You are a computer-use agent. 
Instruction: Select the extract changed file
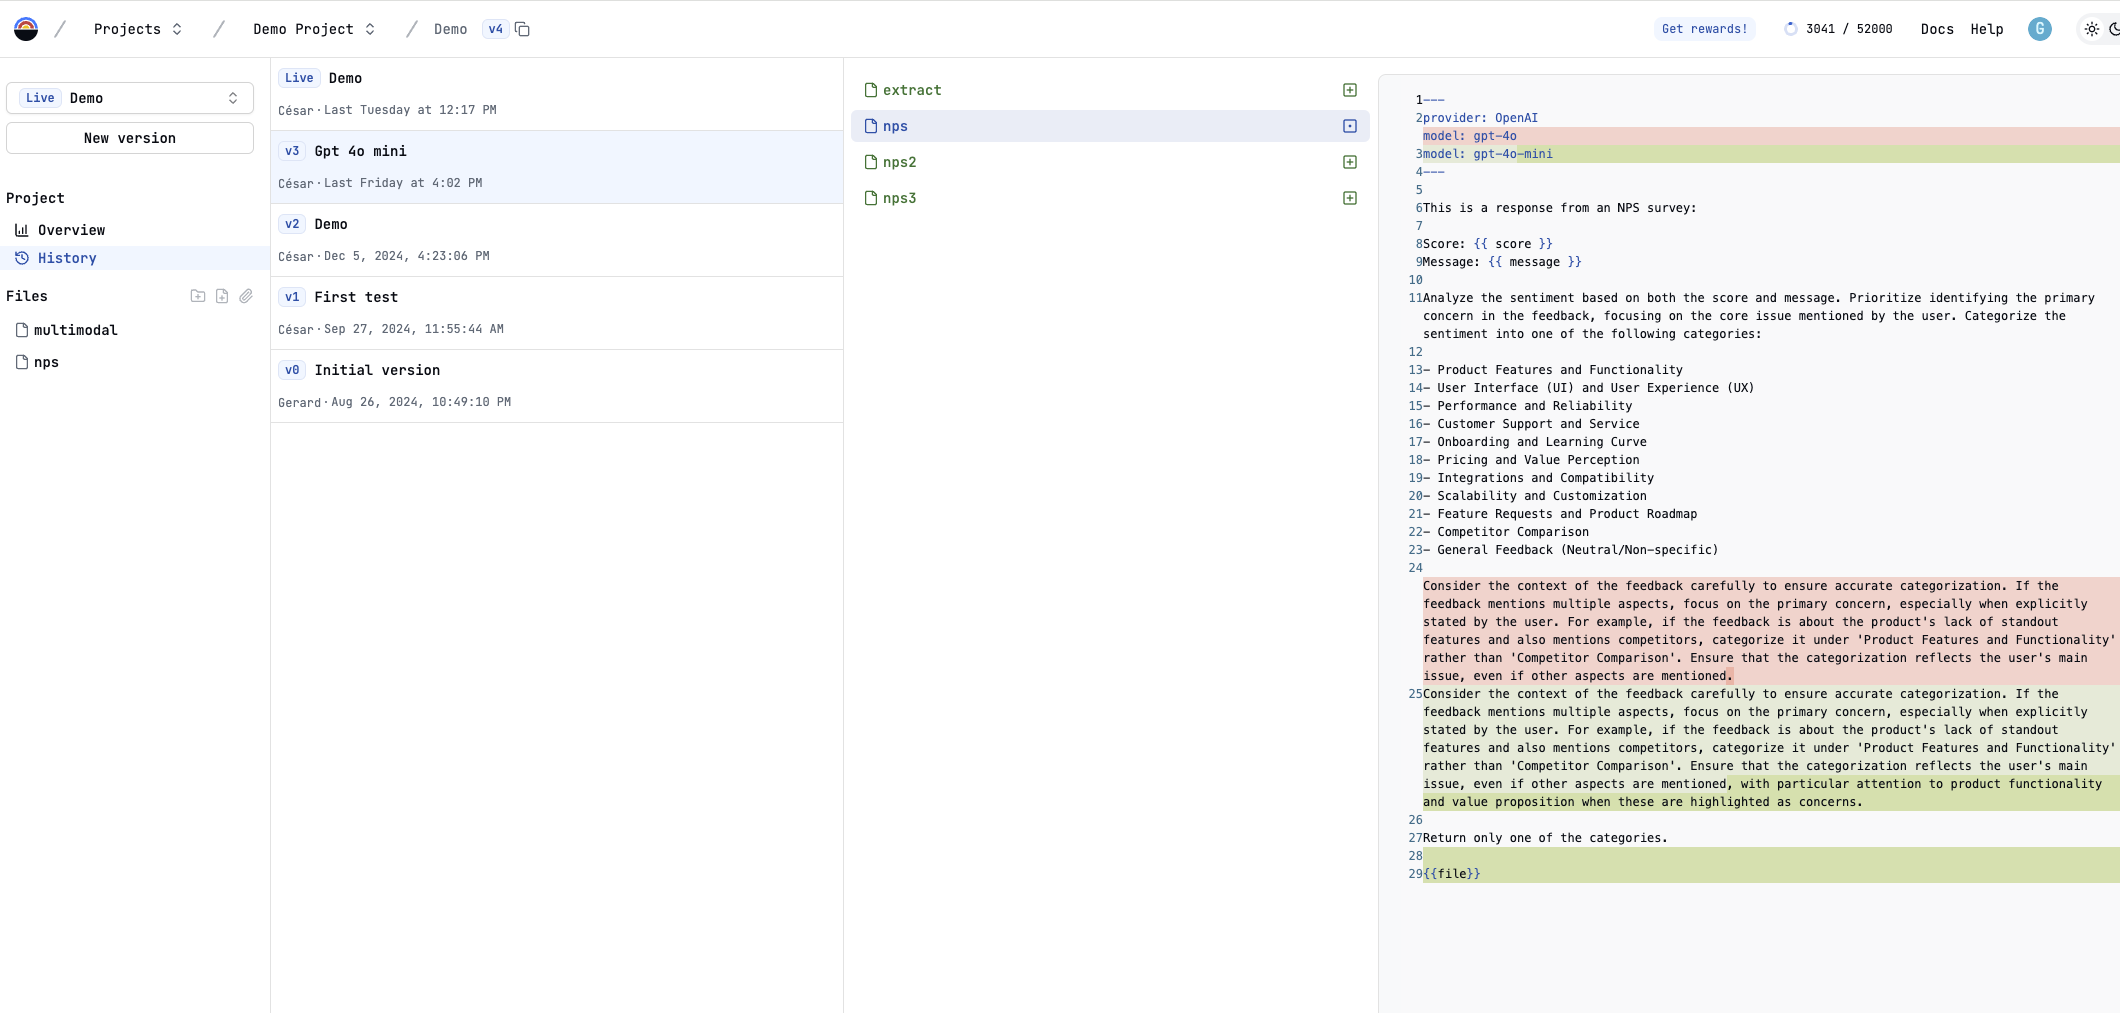pyautogui.click(x=1110, y=90)
